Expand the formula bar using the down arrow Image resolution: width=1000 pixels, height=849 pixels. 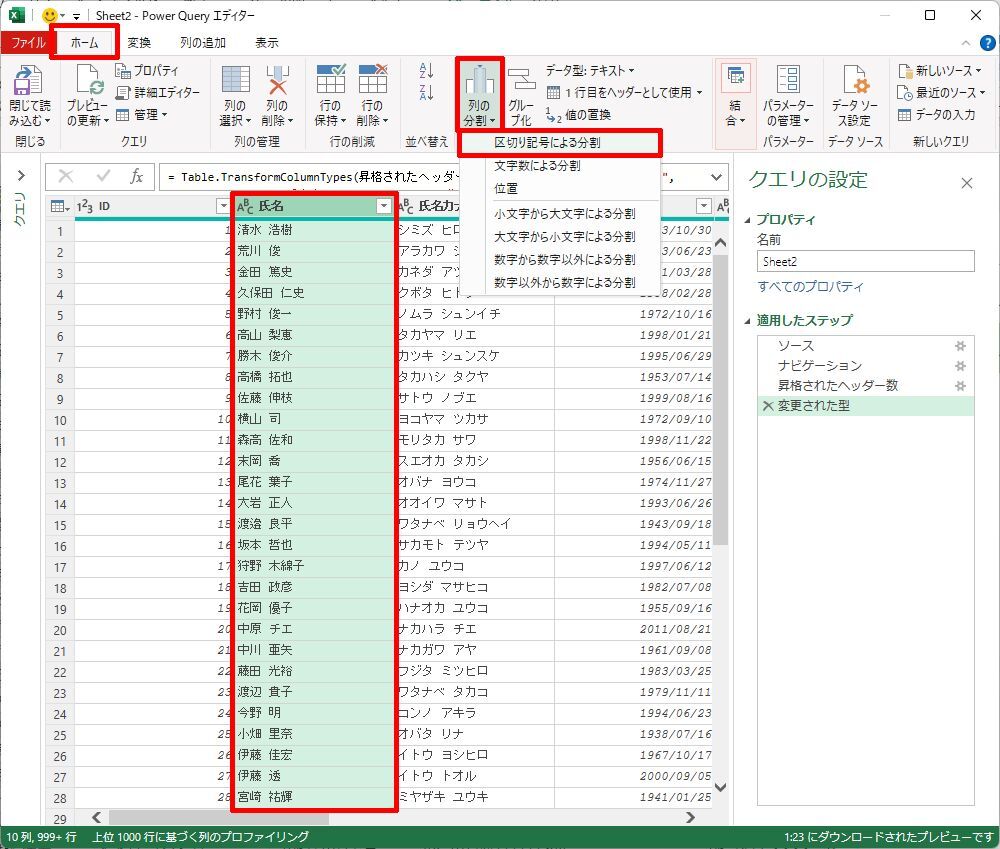point(716,177)
